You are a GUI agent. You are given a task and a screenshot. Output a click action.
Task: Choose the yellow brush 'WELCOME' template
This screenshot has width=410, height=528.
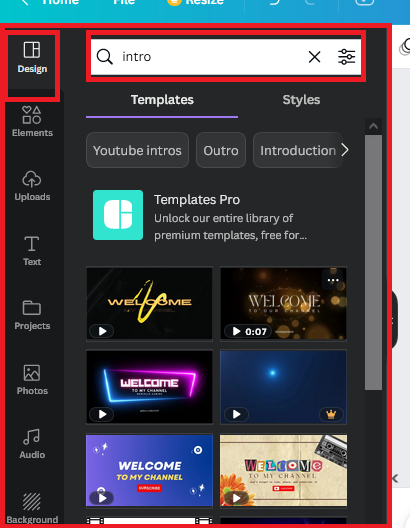point(149,303)
